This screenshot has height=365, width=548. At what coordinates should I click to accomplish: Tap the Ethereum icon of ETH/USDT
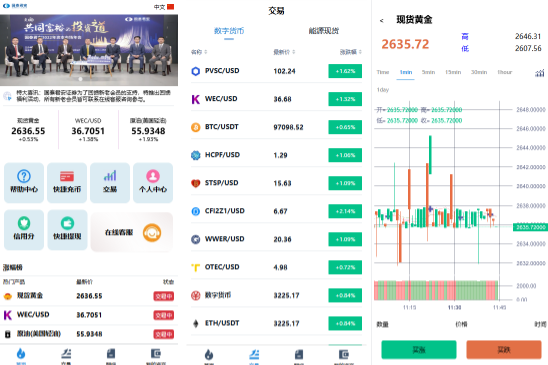[x=196, y=323]
